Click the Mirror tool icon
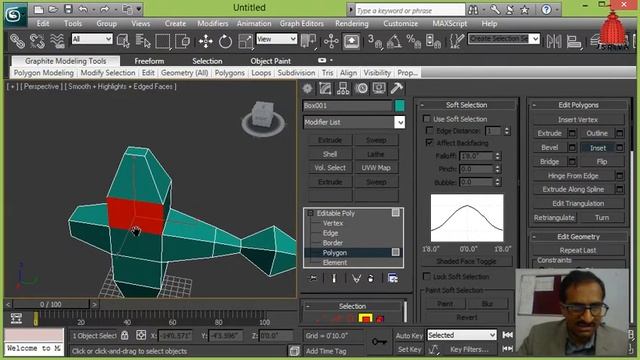 (x=554, y=41)
